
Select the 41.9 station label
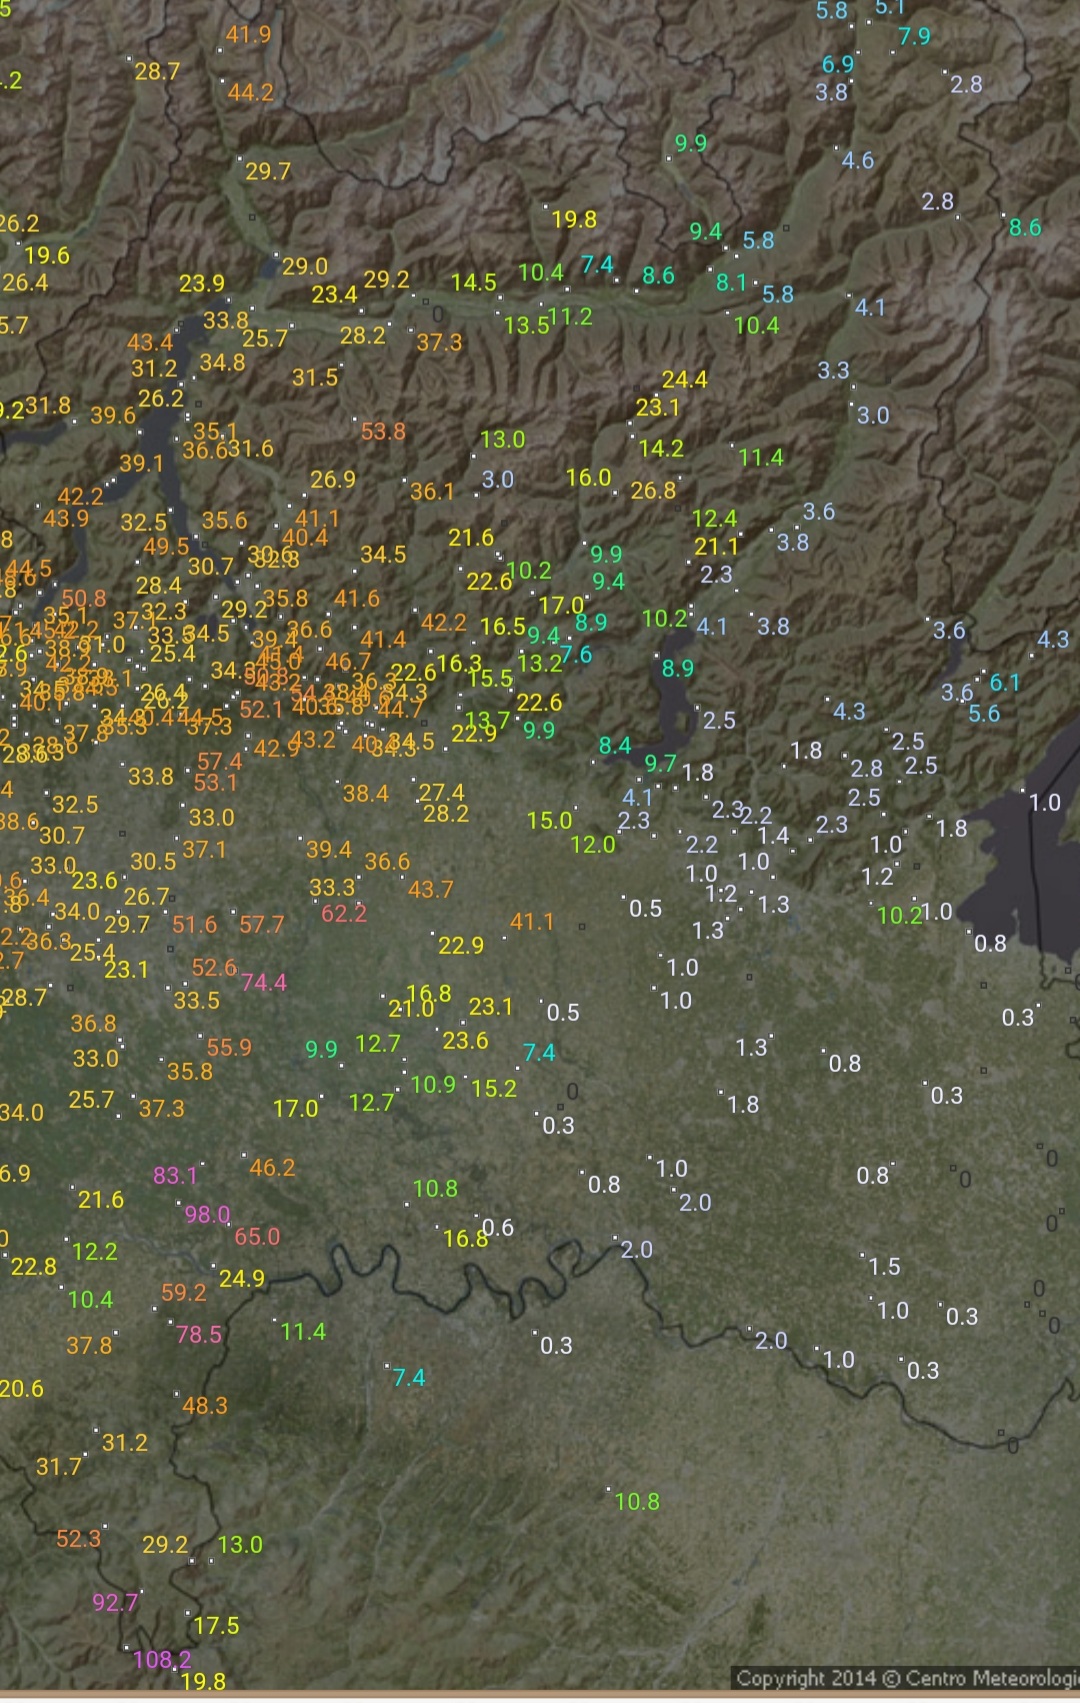tap(248, 35)
